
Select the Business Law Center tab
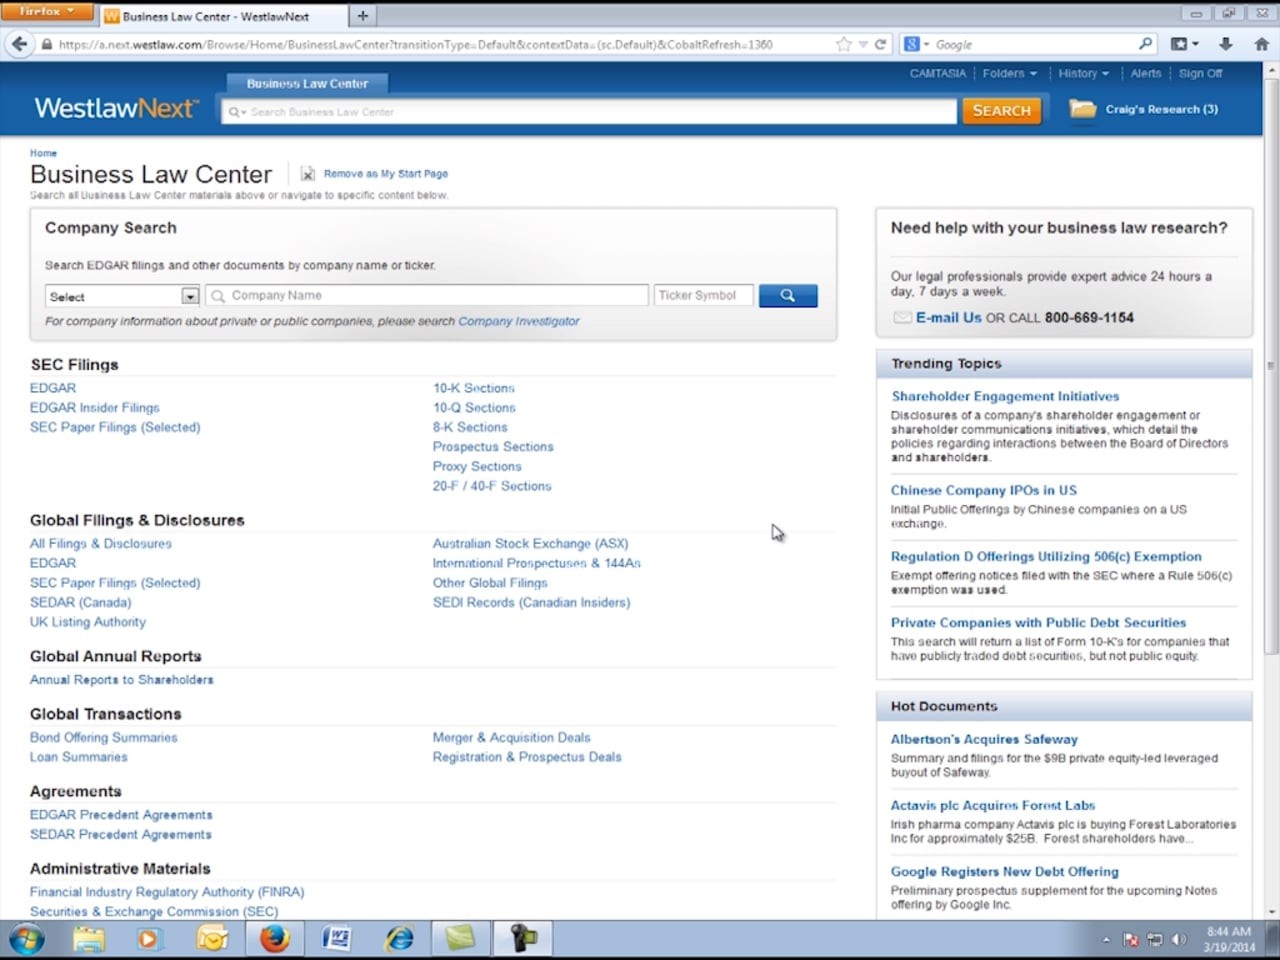pyautogui.click(x=307, y=84)
